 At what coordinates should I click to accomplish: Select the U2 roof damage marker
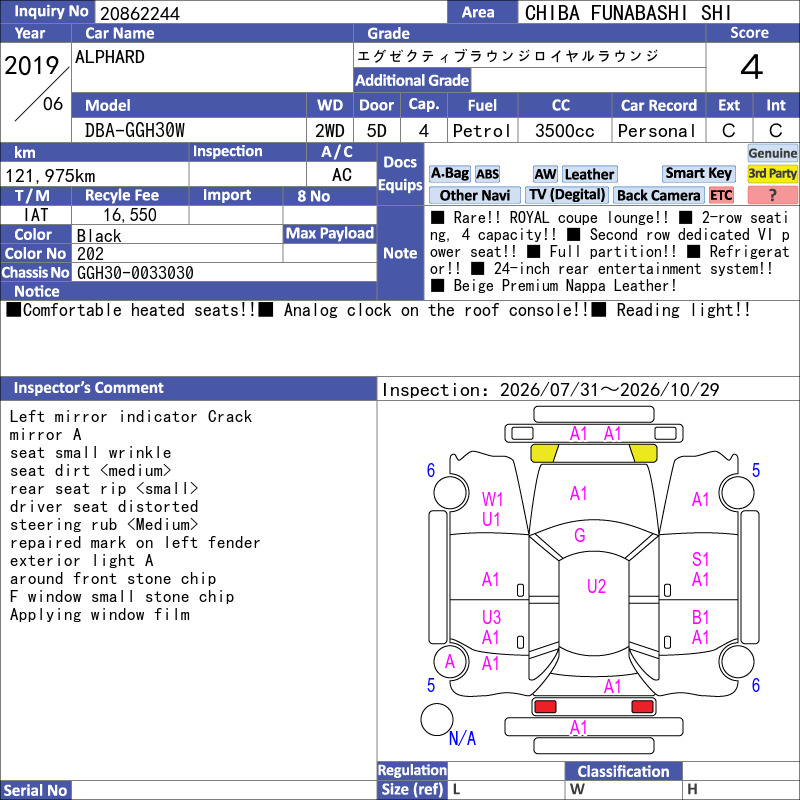tap(596, 586)
